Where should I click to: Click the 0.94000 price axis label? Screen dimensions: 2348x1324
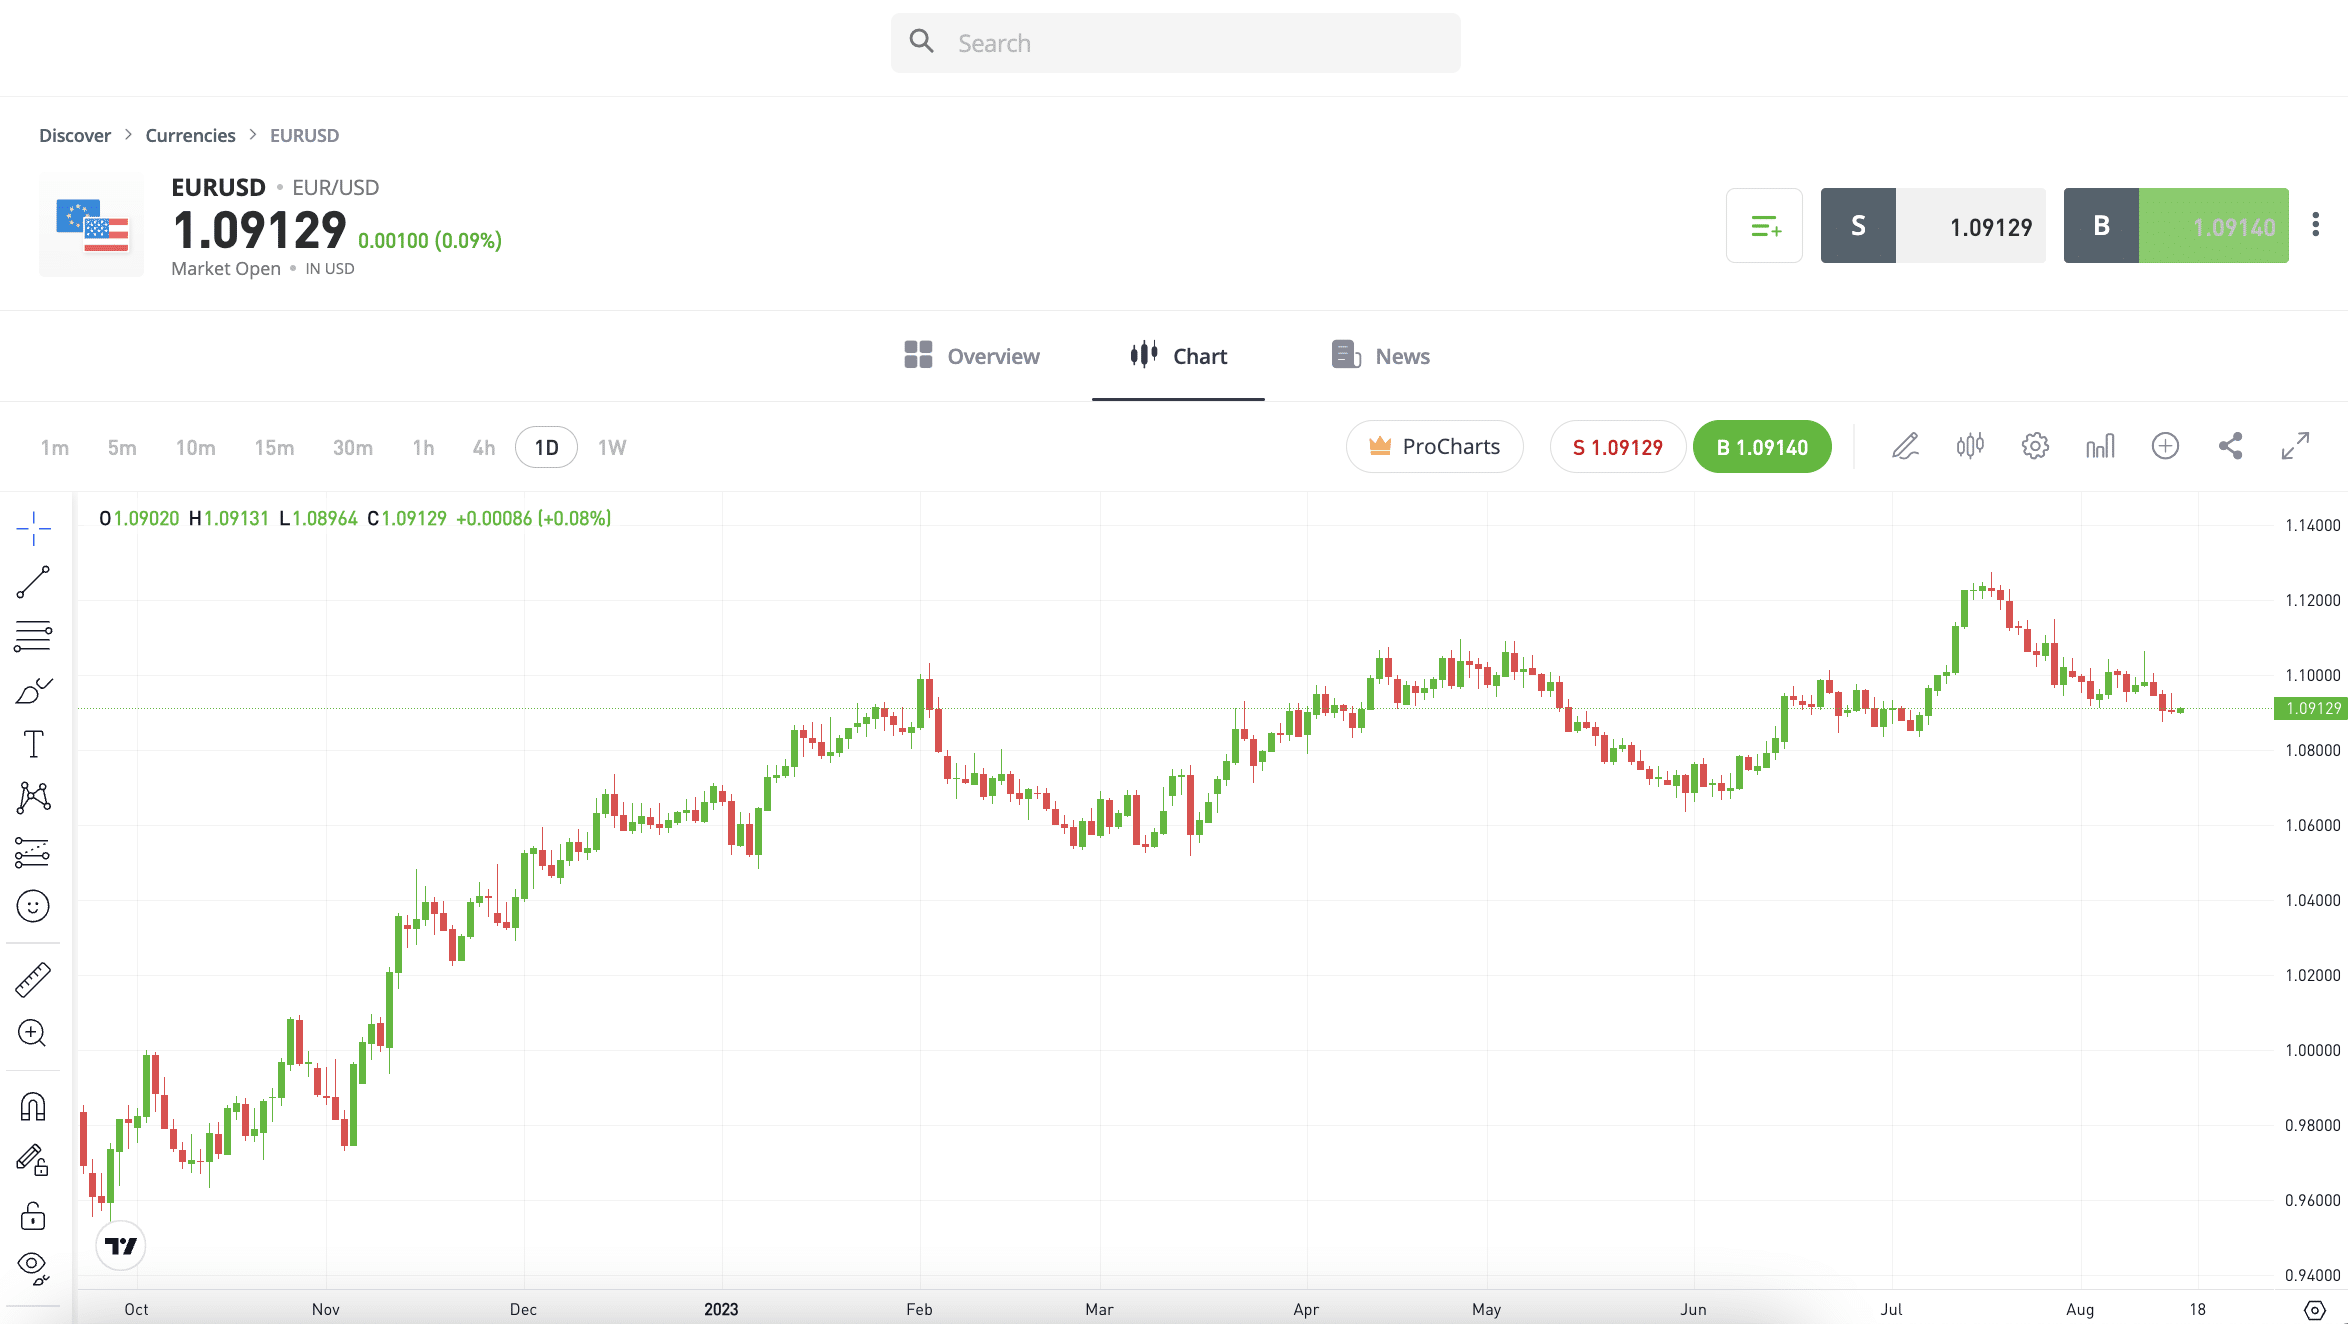tap(2312, 1275)
